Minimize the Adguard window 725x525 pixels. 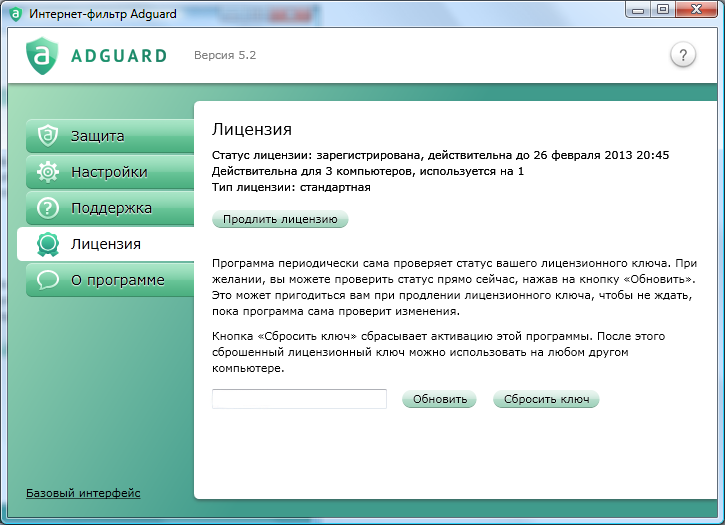point(638,10)
